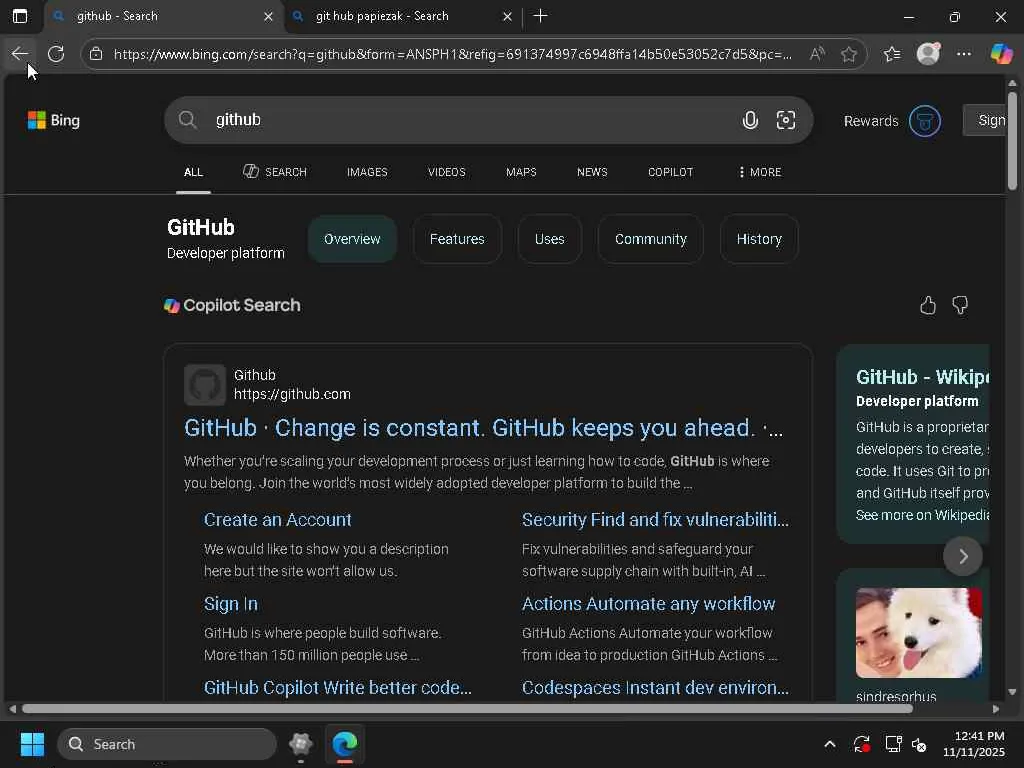Expand the MORE search filters menu
This screenshot has height=768, width=1024.
coord(760,172)
